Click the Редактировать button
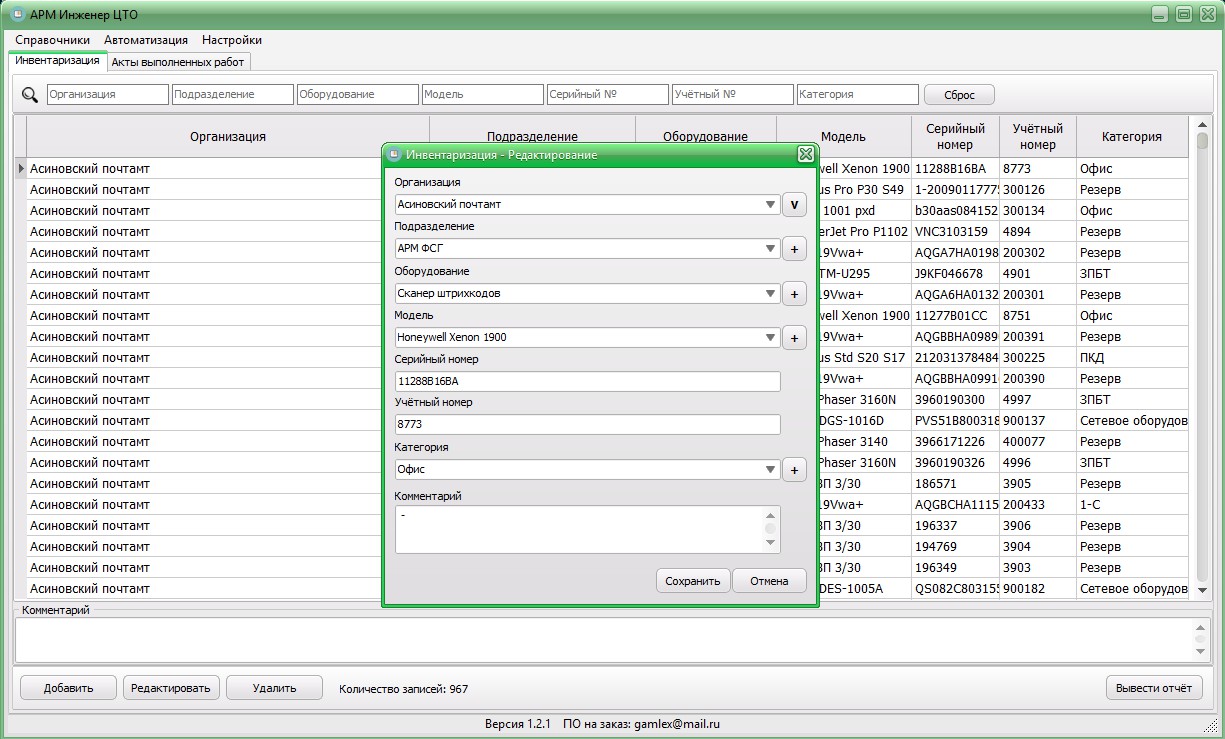This screenshot has width=1225, height=739. point(169,688)
